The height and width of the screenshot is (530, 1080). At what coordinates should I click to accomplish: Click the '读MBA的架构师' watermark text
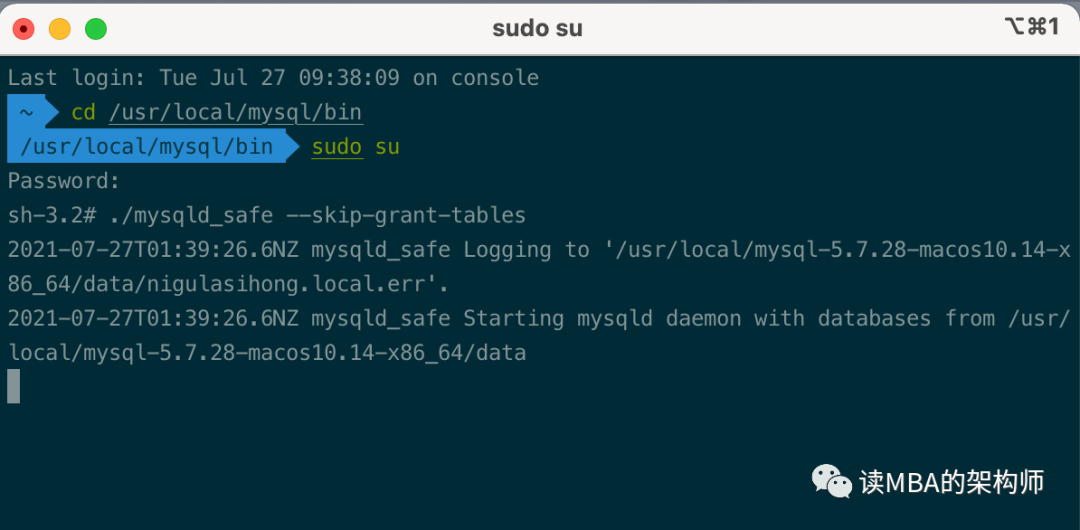tap(952, 482)
